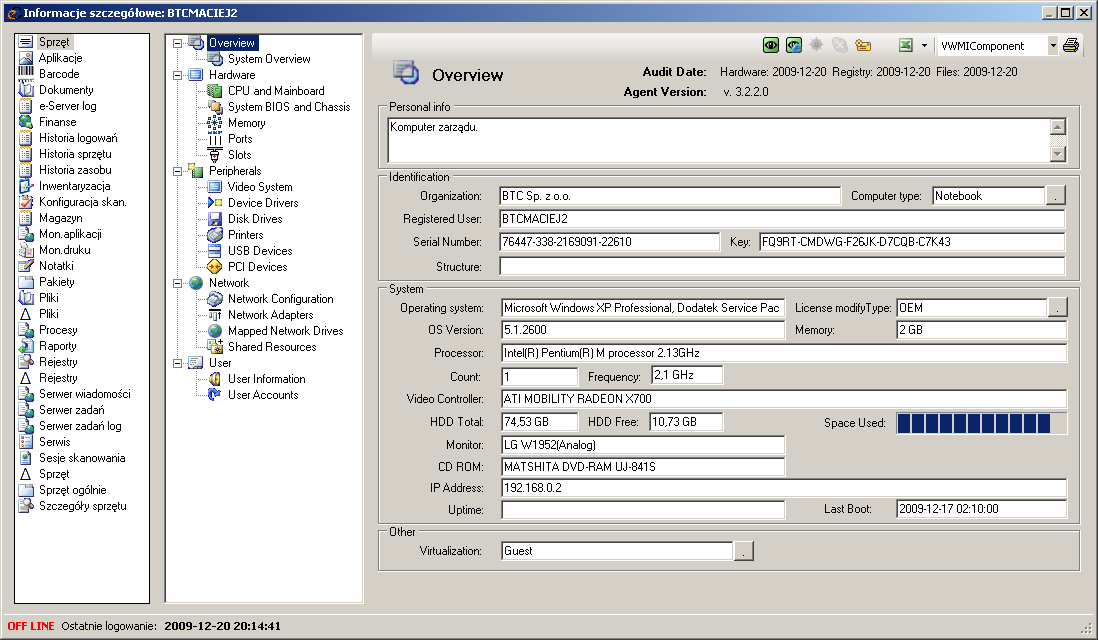Viewport: 1098px width, 640px height.
Task: Open Device Drivers tree item
Action: point(263,203)
